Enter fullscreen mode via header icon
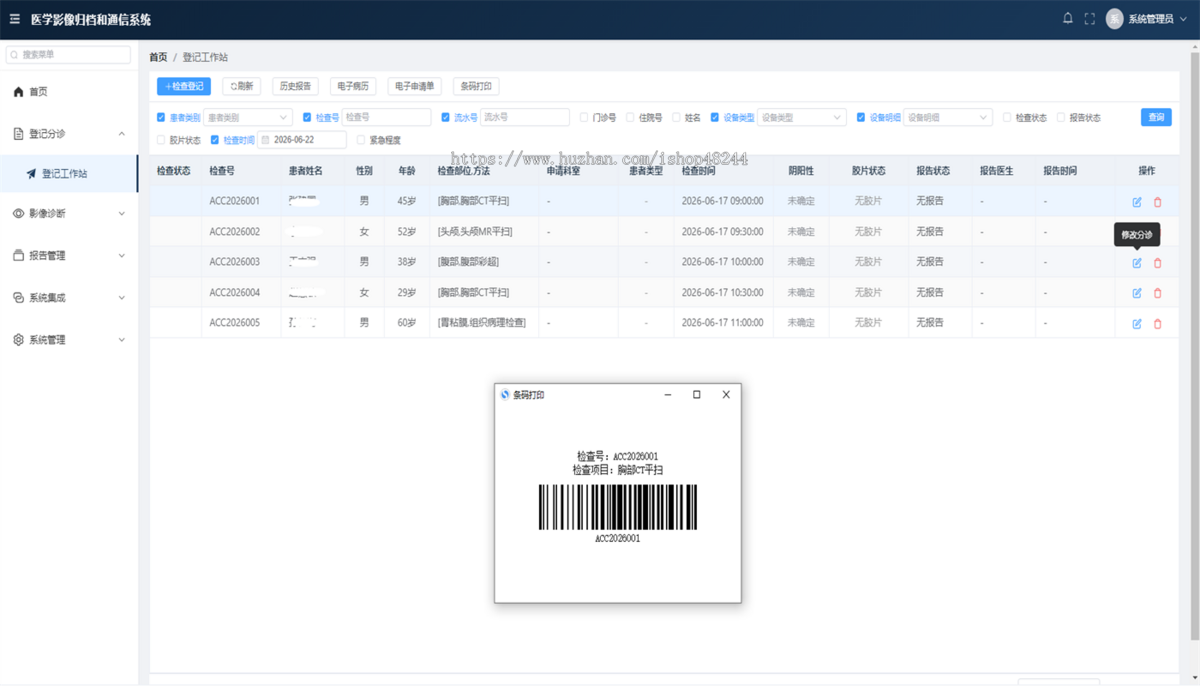The image size is (1200, 686). [x=1090, y=18]
